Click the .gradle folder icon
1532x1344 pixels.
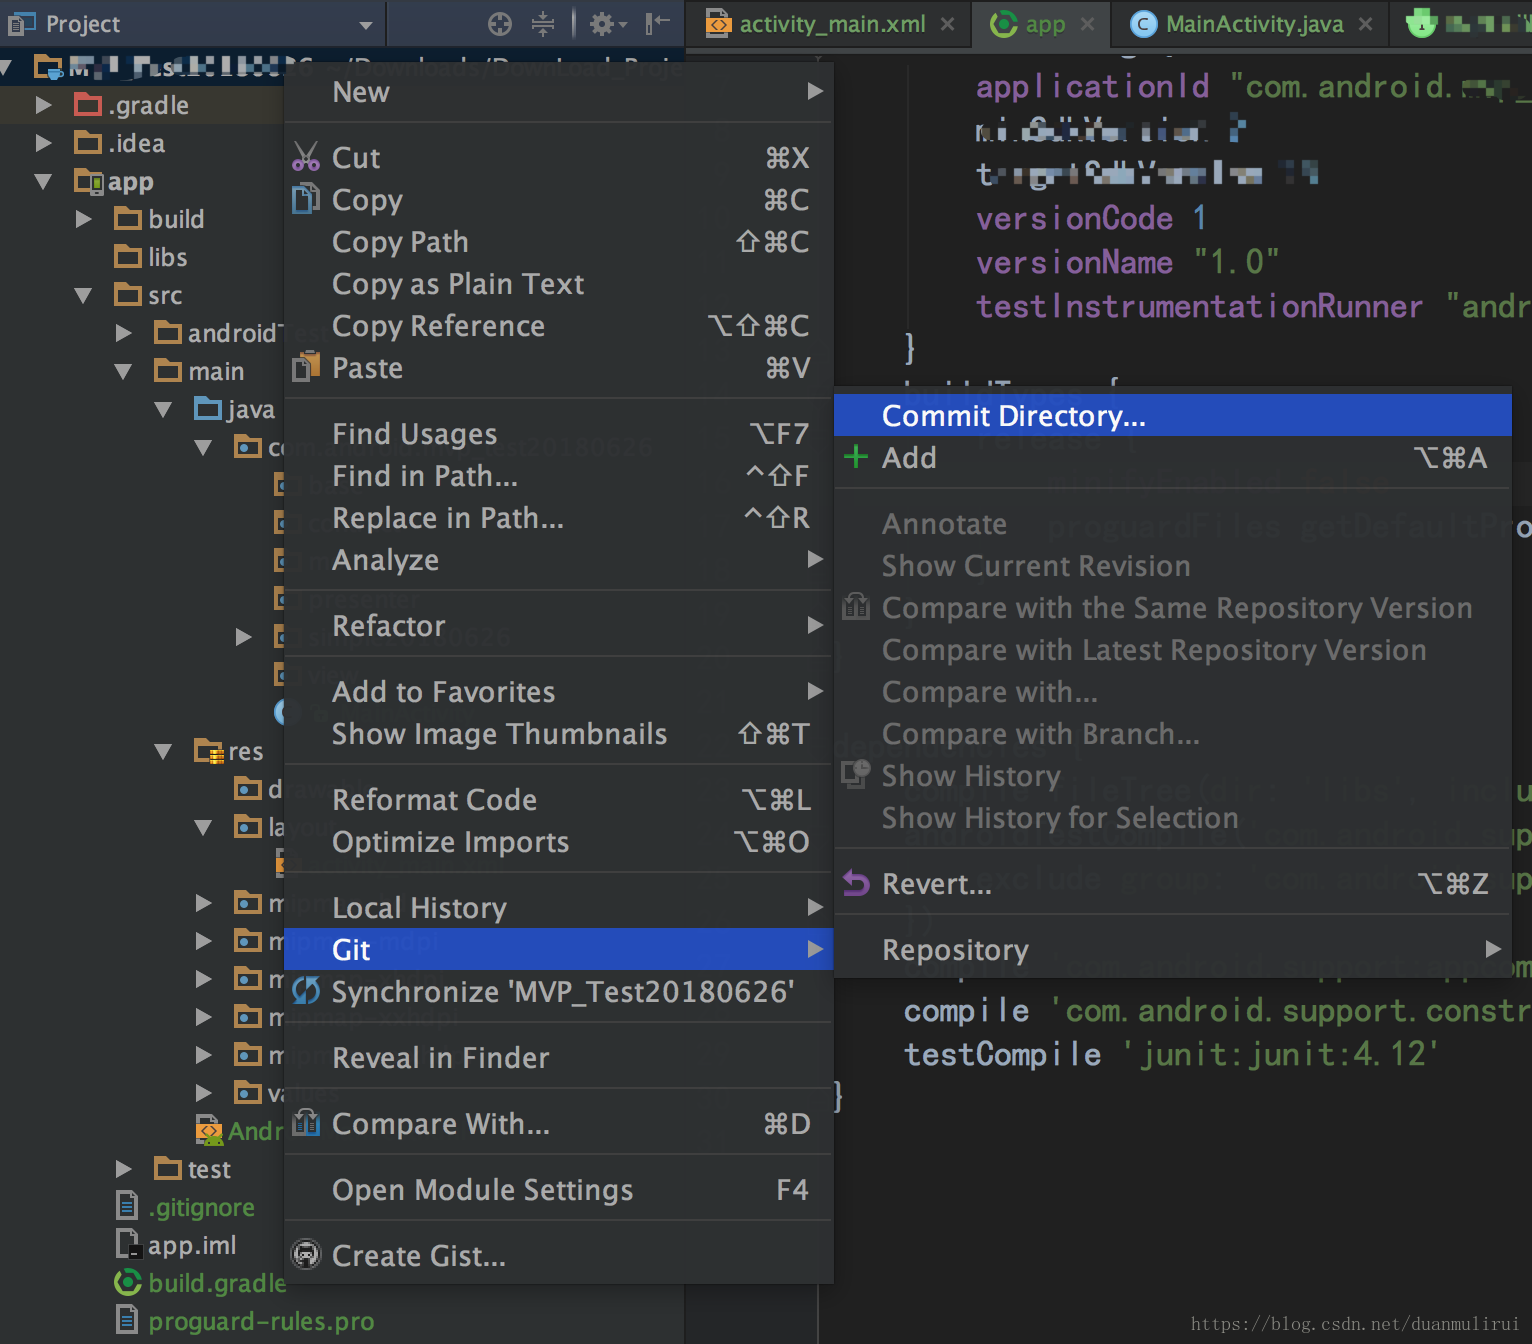(x=88, y=104)
